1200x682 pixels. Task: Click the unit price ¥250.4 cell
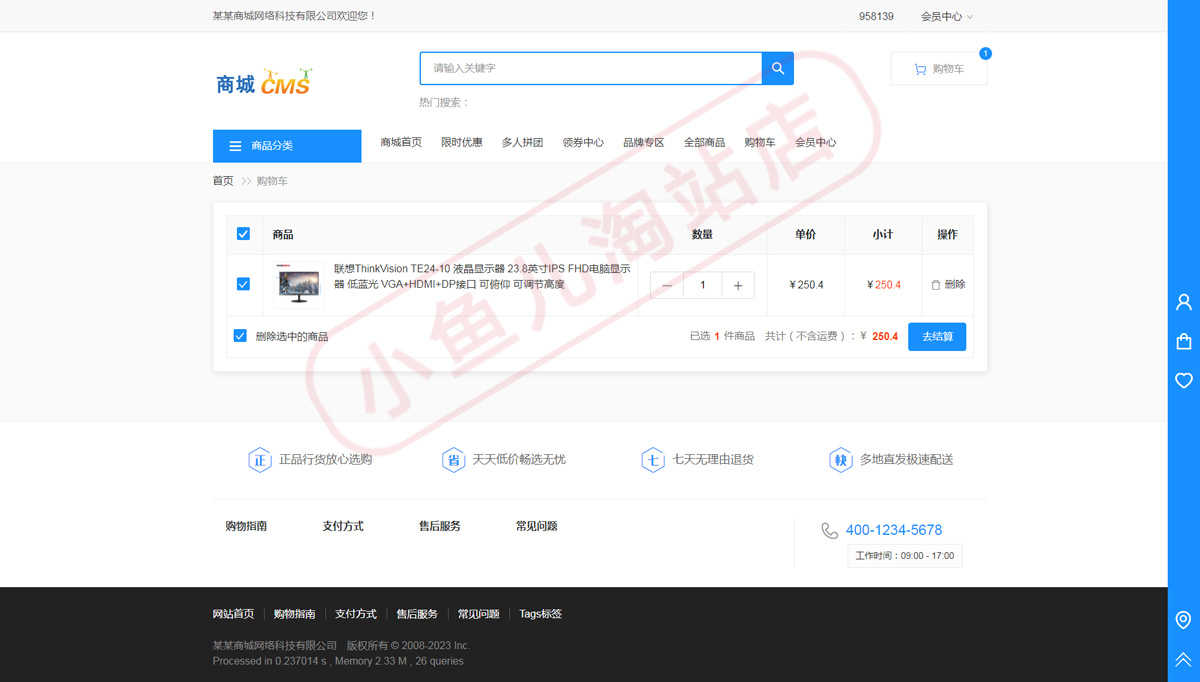[x=806, y=285]
